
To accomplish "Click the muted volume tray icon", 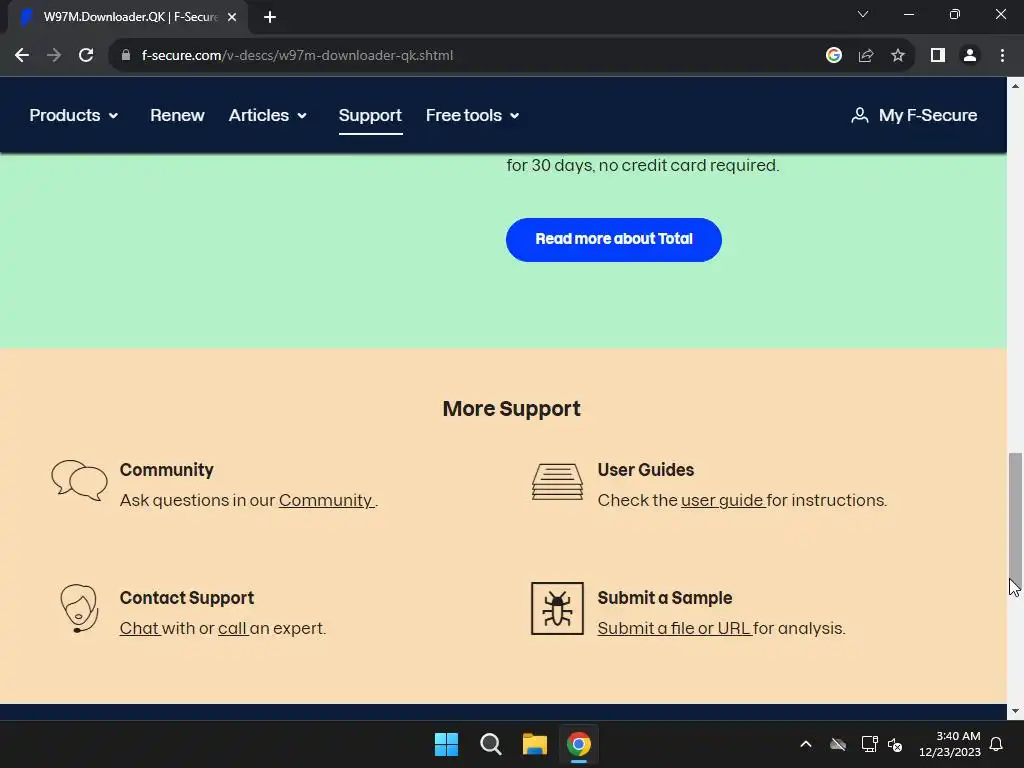I will [895, 744].
